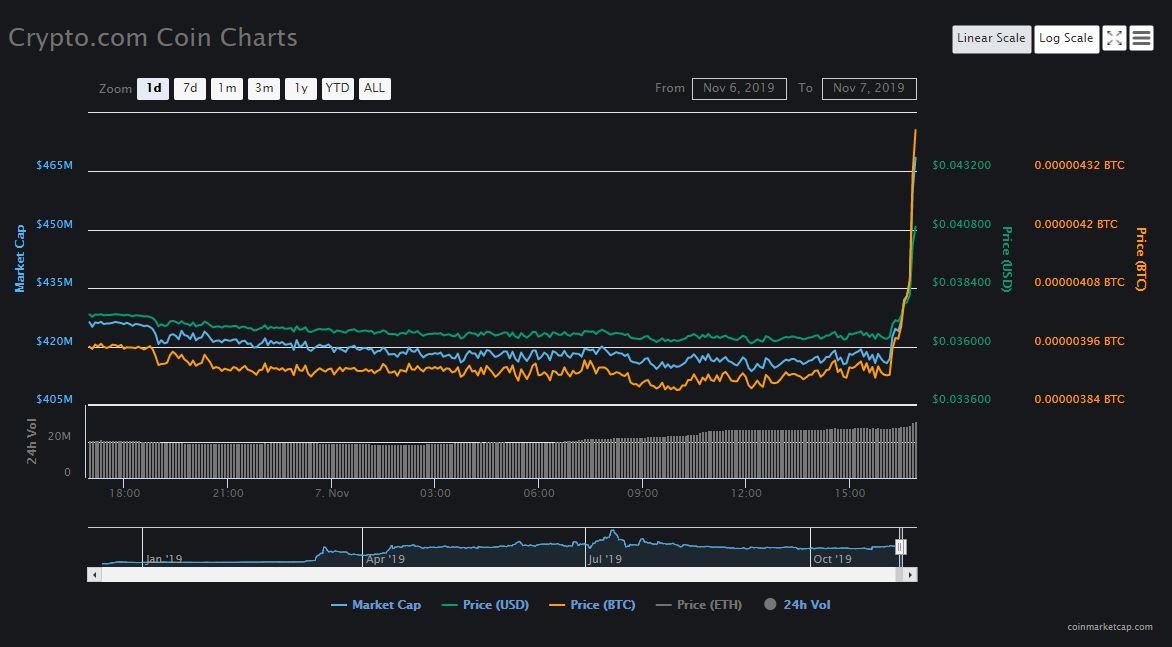Click the navigator right scroll arrow
Image resolution: width=1172 pixels, height=647 pixels.
coord(910,575)
